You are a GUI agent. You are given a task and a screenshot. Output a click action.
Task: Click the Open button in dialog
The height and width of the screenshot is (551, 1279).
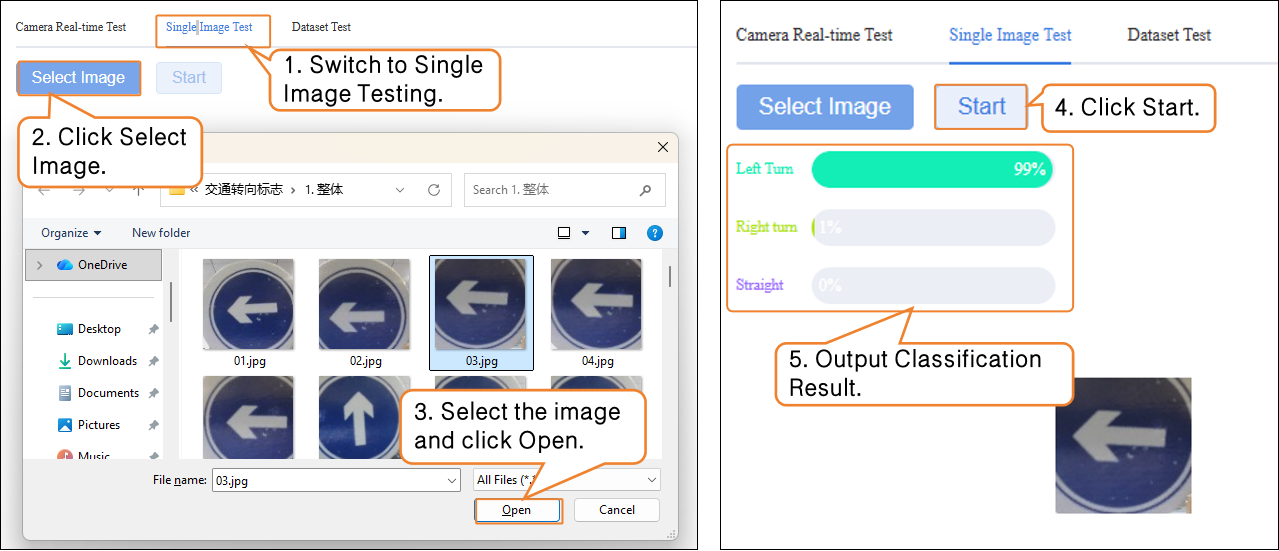click(517, 510)
